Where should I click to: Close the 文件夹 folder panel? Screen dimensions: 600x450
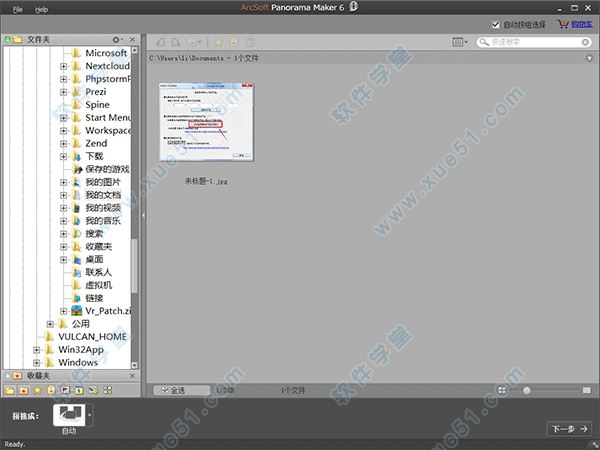tap(132, 39)
